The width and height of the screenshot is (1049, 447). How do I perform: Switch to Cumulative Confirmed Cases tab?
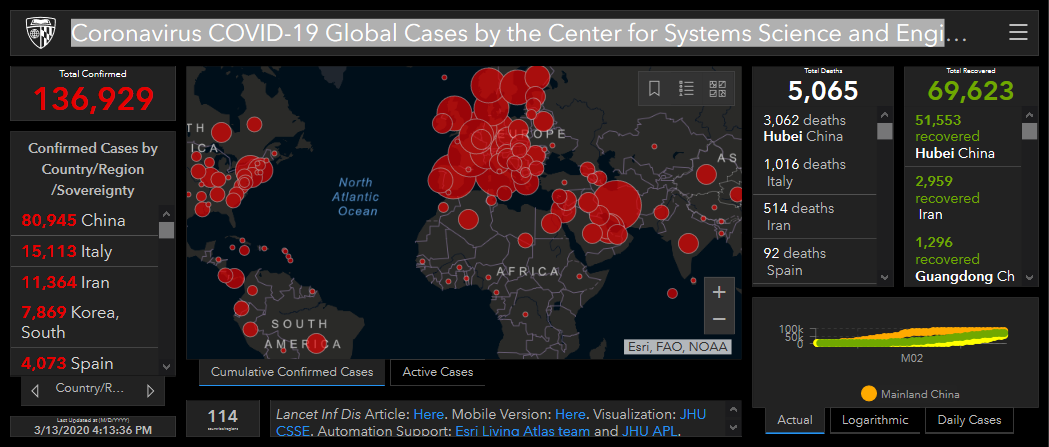[292, 372]
